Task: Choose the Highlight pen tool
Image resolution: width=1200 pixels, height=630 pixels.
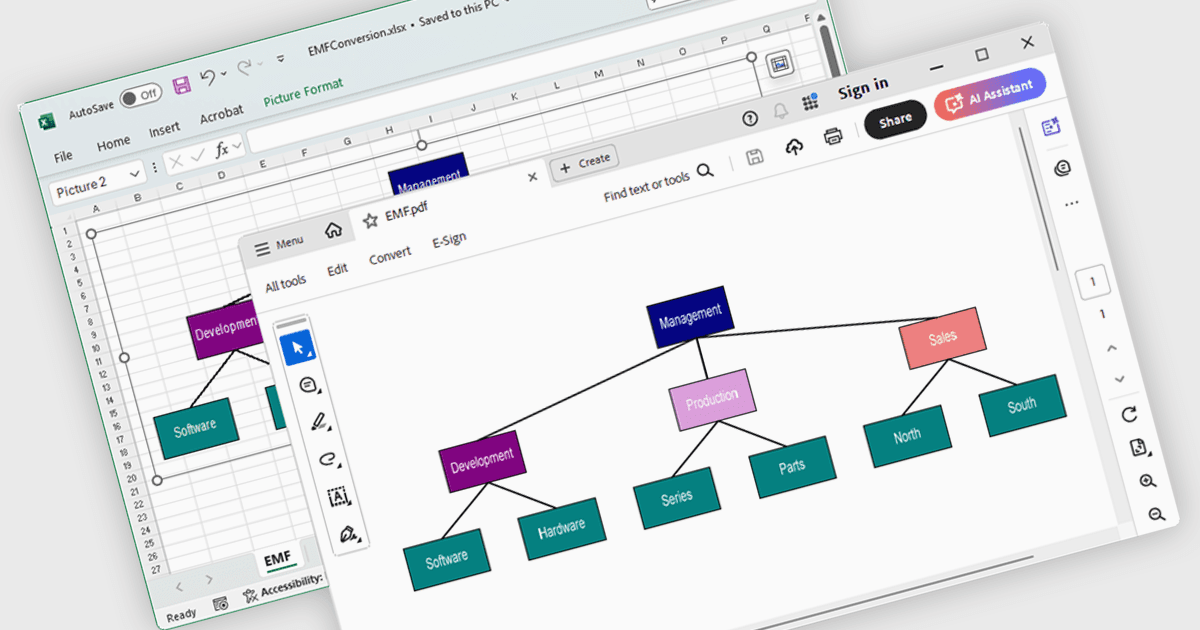Action: [321, 423]
